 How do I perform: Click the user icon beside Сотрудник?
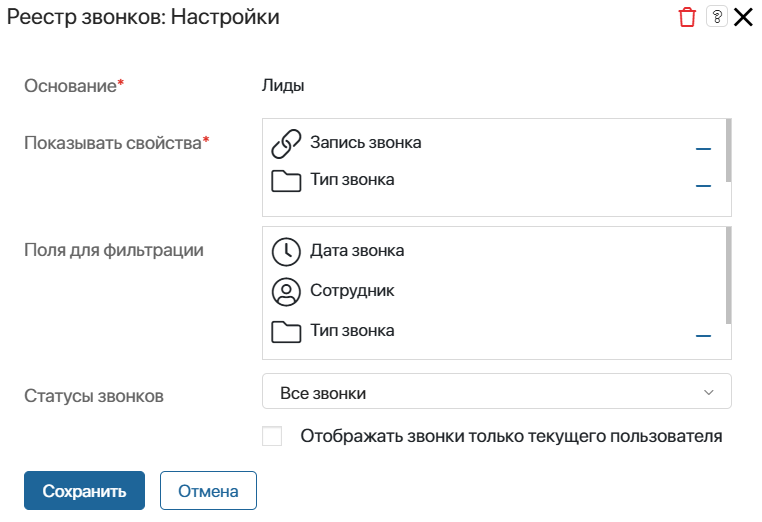(286, 292)
